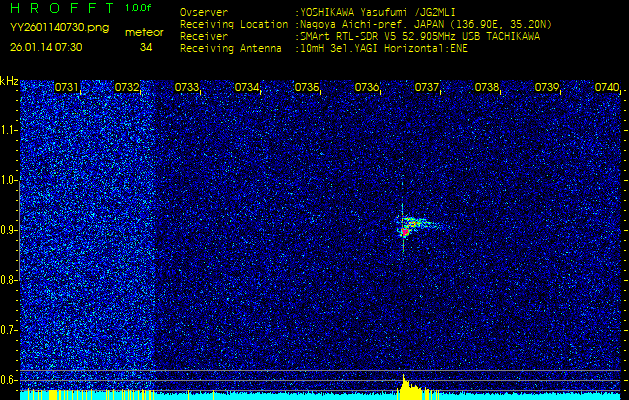Click the 0733 time marker
Image resolution: width=629 pixels, height=400 pixels.
[187, 88]
